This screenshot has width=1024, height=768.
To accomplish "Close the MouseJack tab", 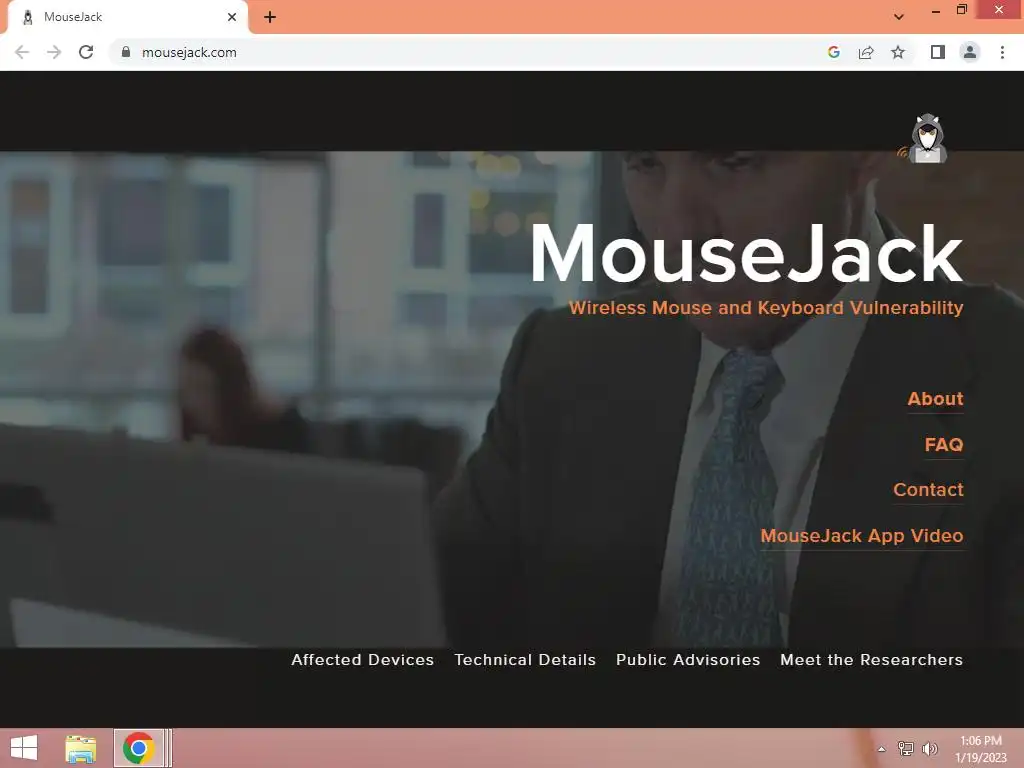I will 232,17.
